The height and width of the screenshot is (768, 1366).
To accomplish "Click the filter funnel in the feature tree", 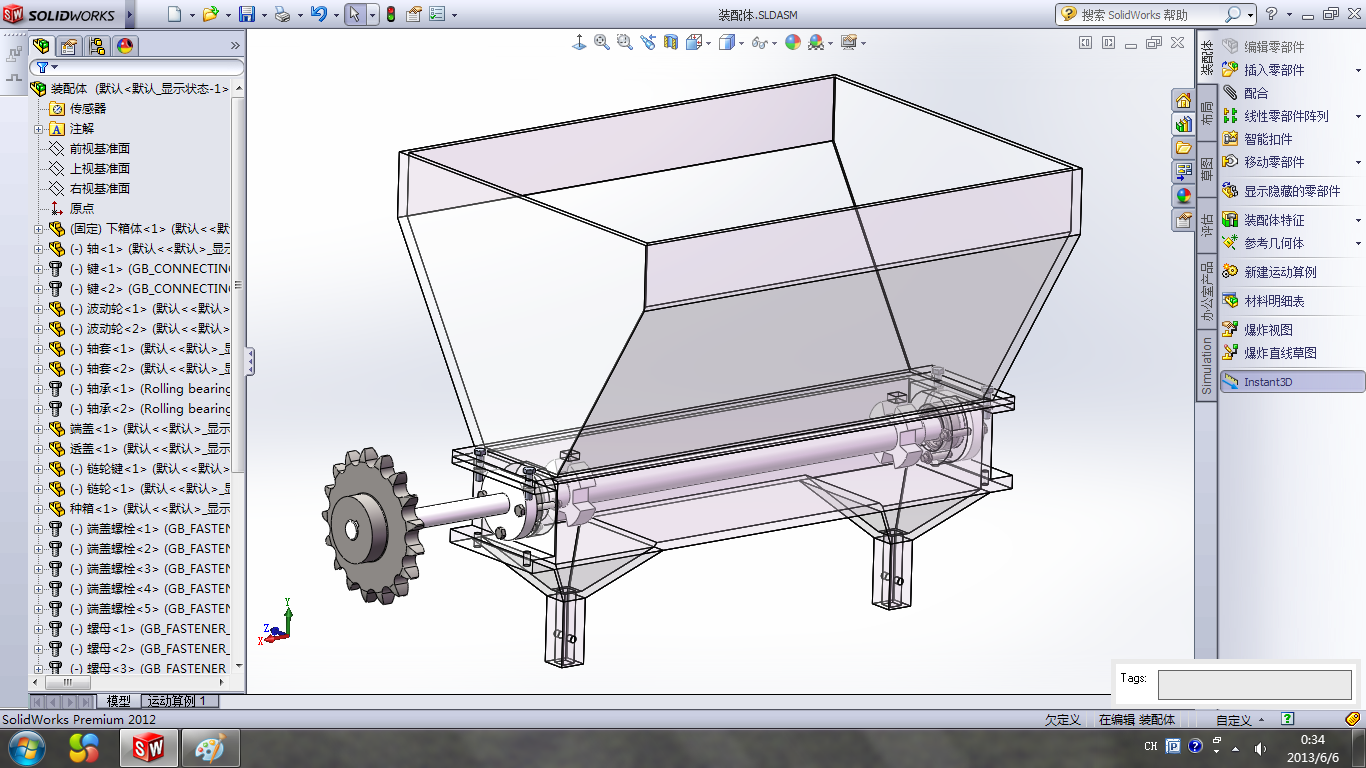I will pos(42,67).
